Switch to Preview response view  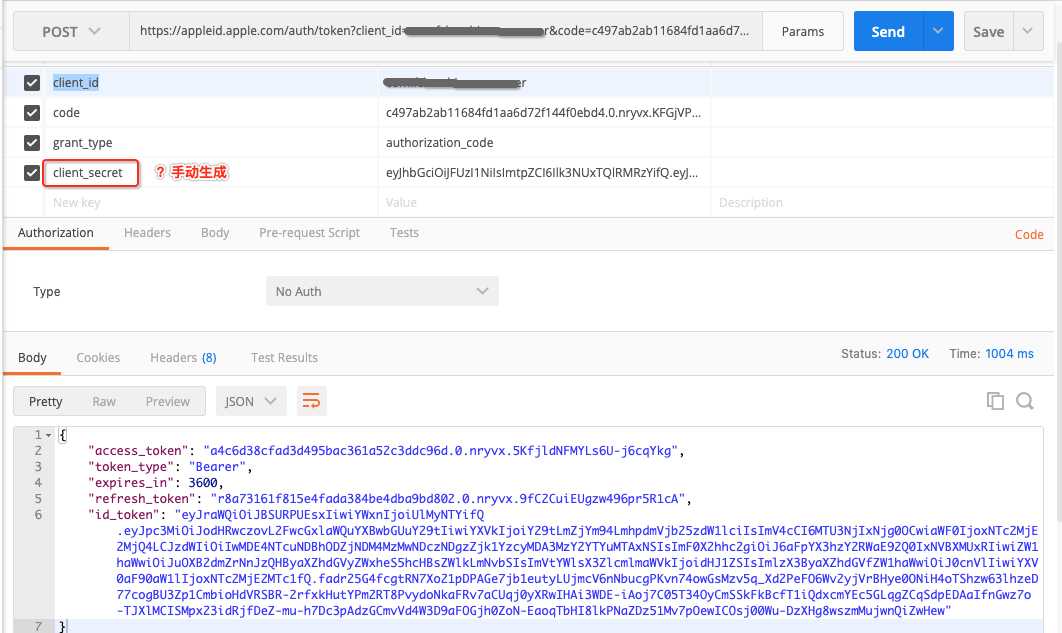pyautogui.click(x=167, y=401)
